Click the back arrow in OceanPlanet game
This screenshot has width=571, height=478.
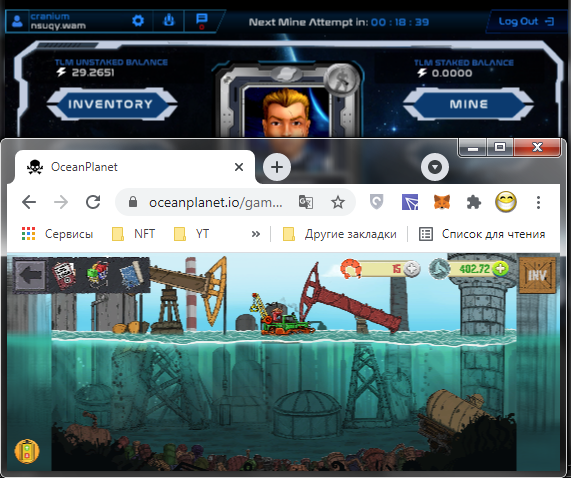(x=30, y=274)
